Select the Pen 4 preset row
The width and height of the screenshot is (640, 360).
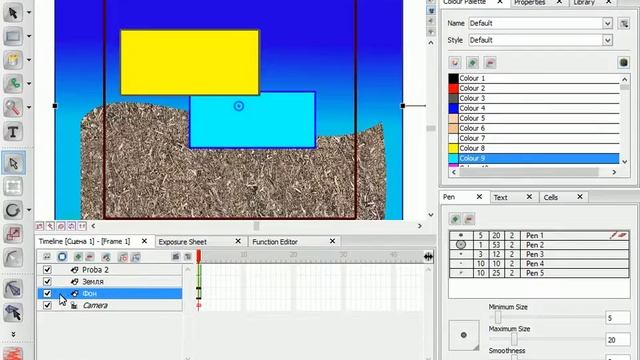539,264
